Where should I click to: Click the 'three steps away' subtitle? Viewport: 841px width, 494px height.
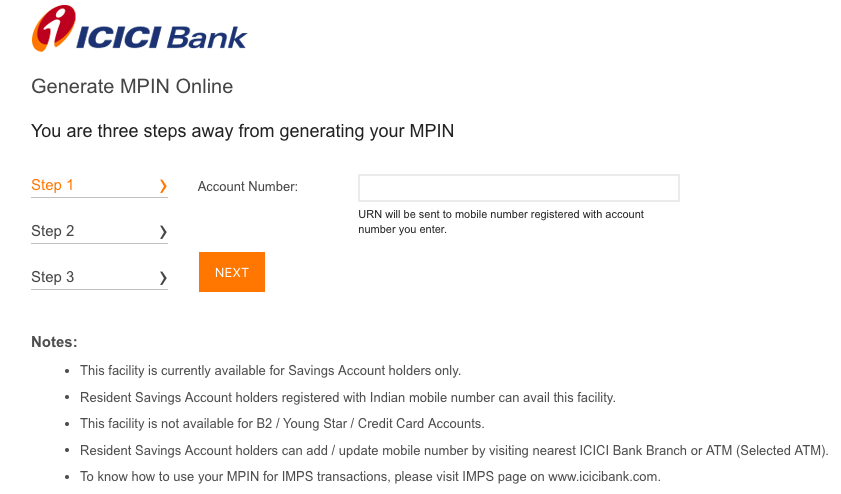243,131
